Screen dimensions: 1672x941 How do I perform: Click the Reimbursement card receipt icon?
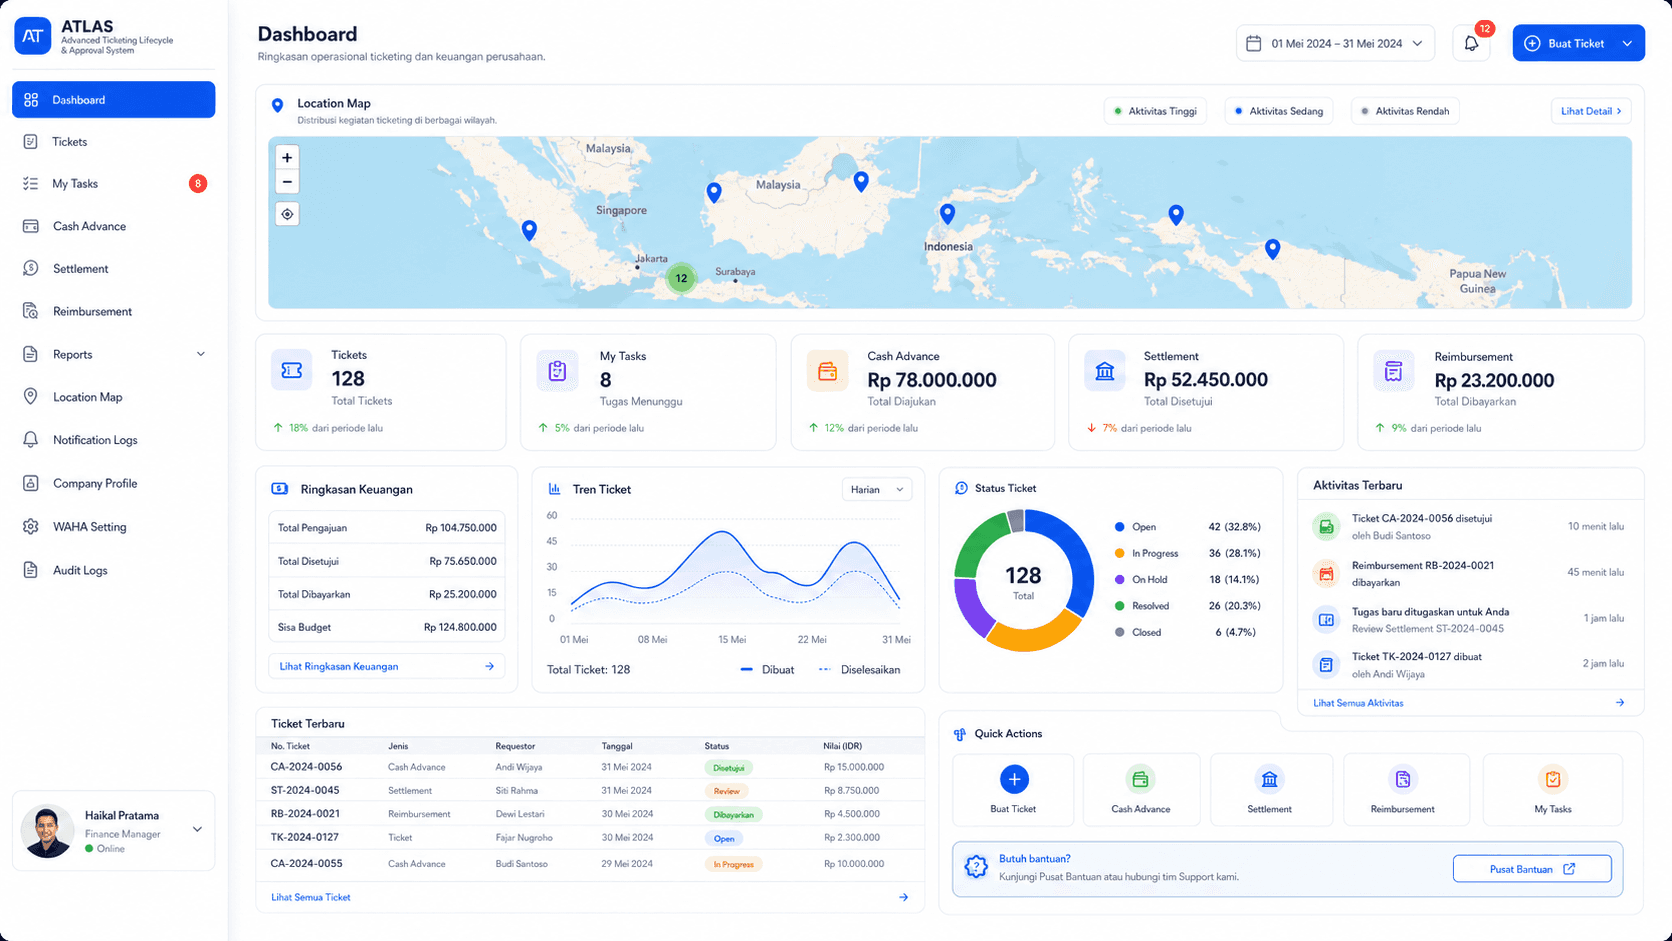(1394, 371)
